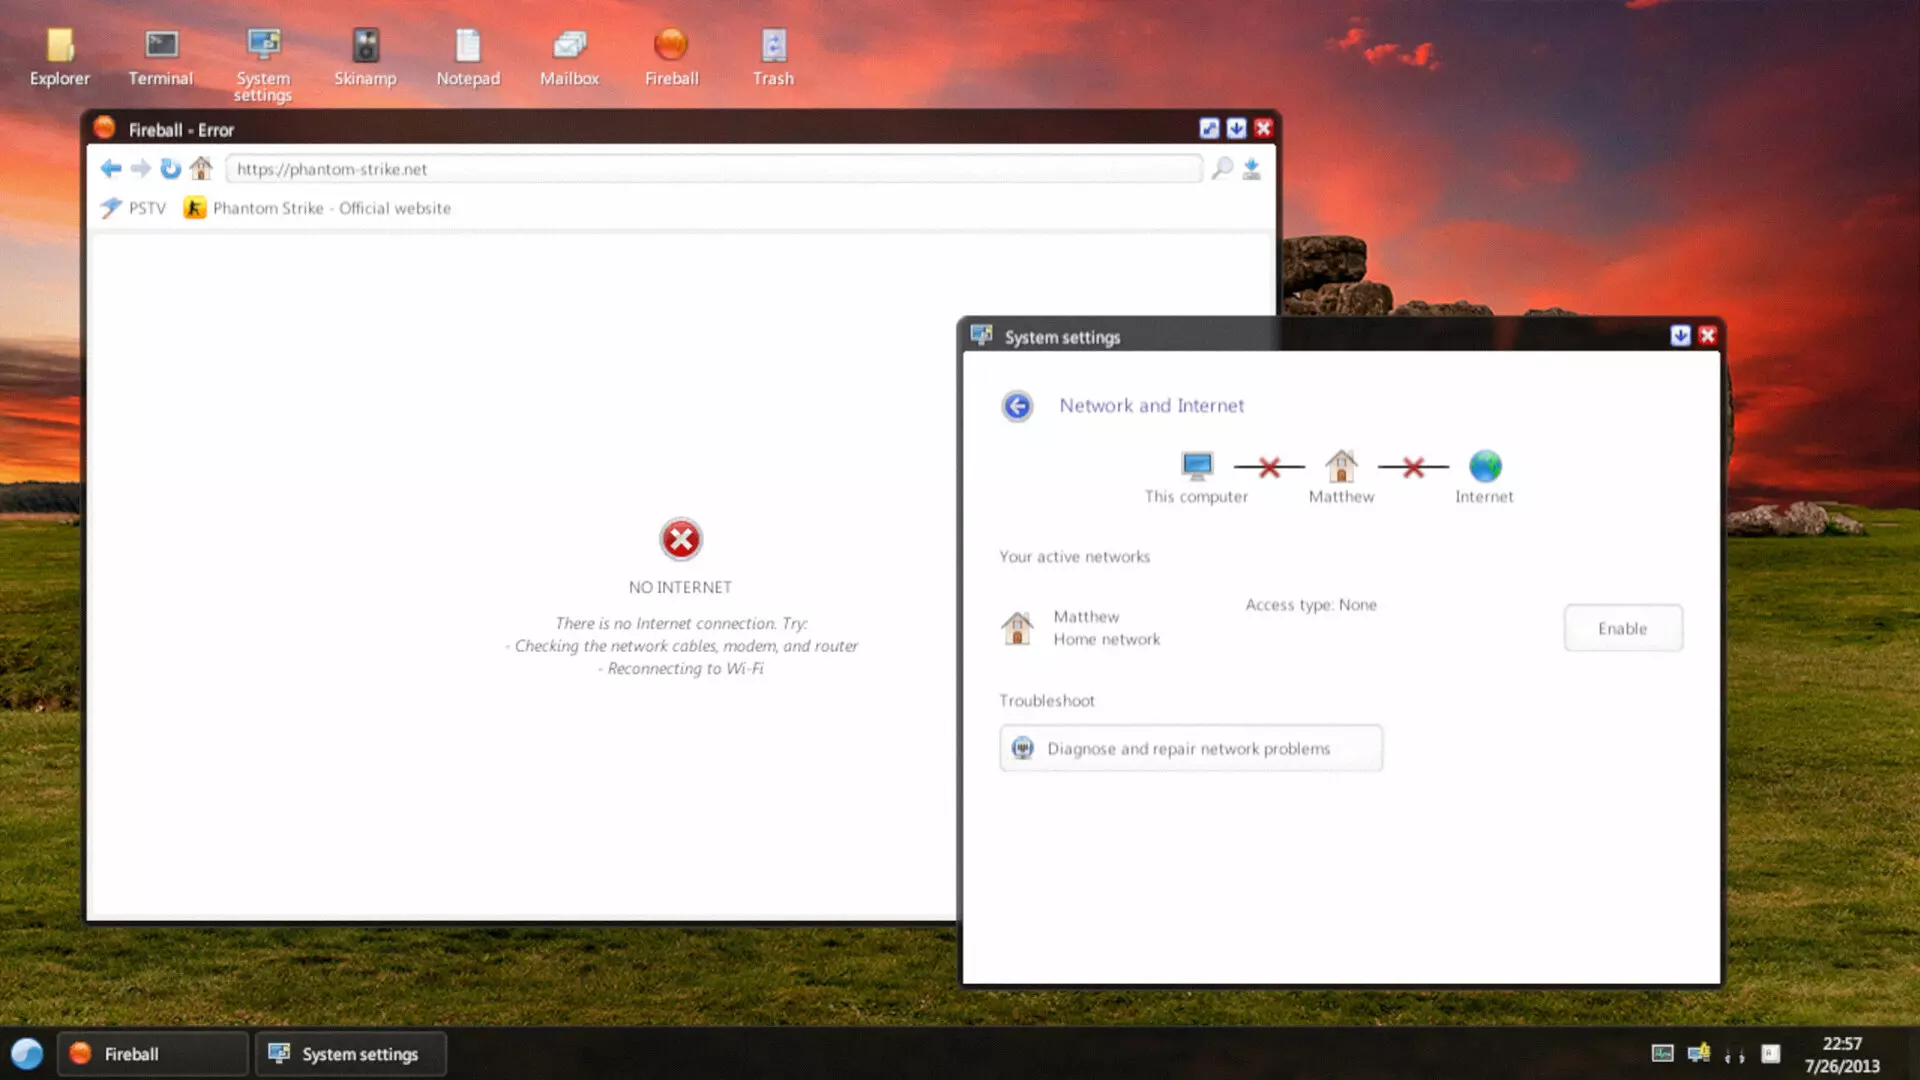Open Phantom Strike Official website bookmark

coord(318,208)
